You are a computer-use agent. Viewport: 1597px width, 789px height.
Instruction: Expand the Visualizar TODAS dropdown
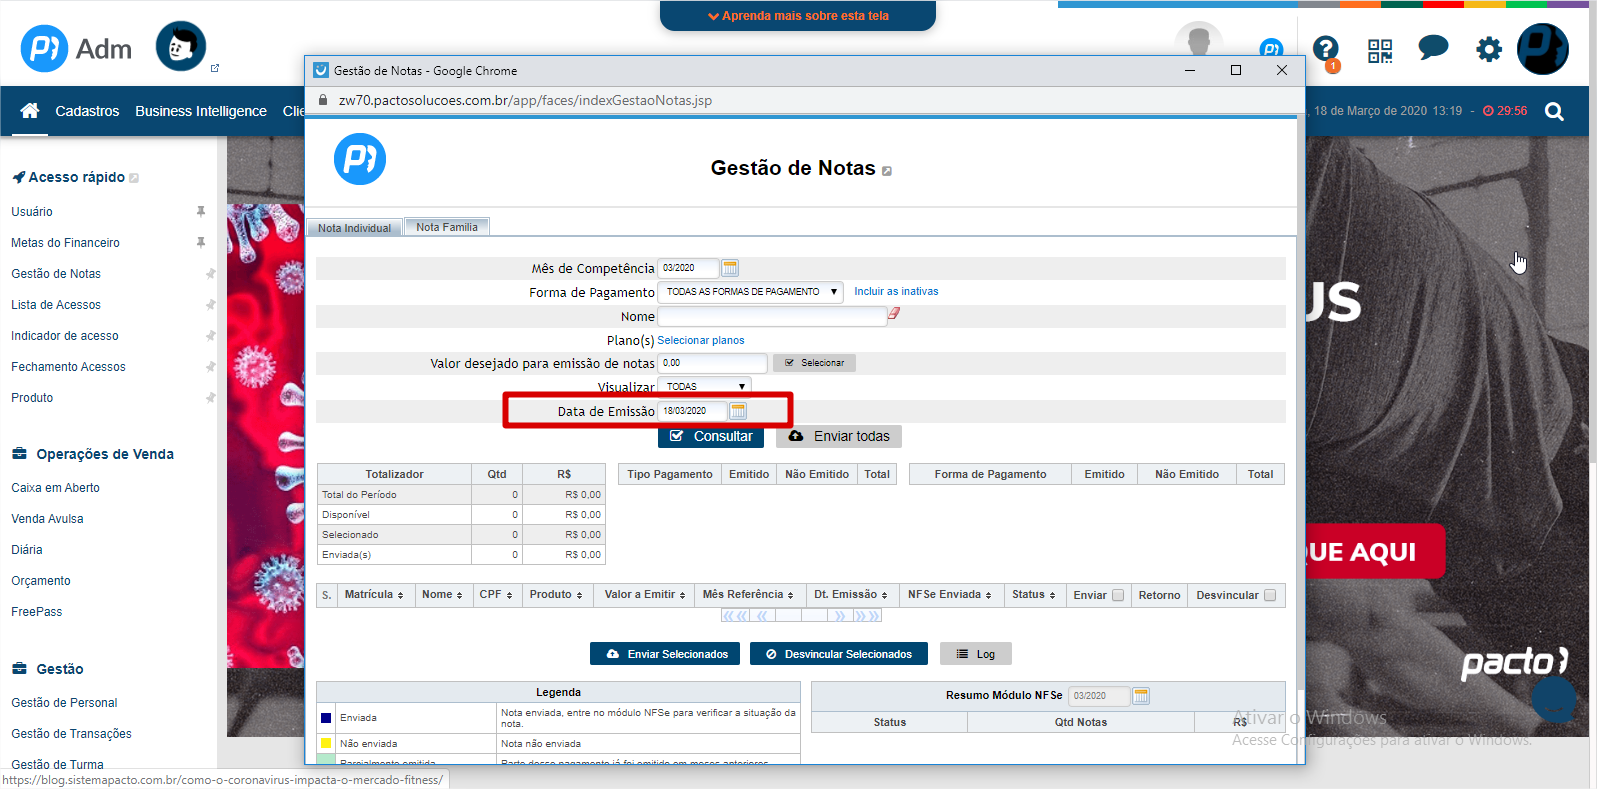tap(704, 386)
